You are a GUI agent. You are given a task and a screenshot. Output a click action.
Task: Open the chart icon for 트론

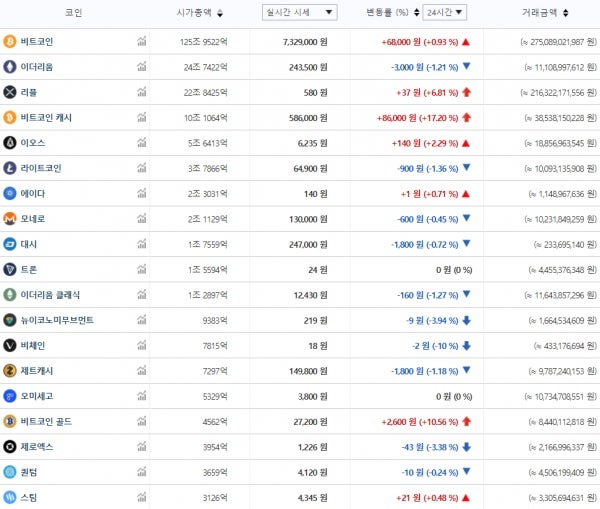(x=142, y=269)
